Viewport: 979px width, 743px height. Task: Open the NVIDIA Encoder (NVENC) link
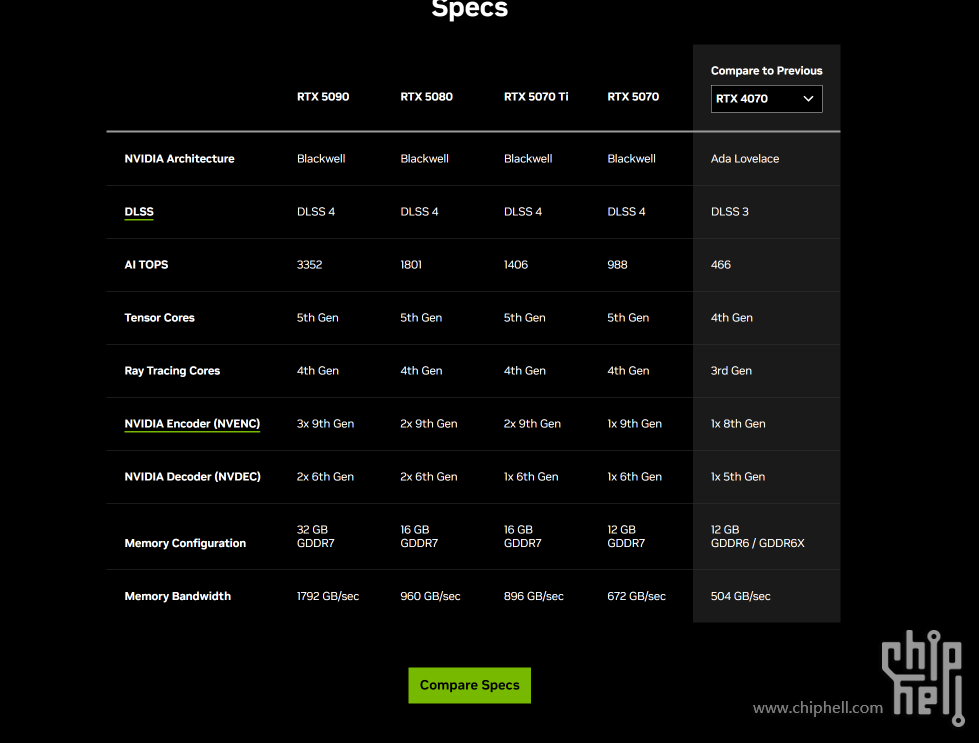(192, 424)
